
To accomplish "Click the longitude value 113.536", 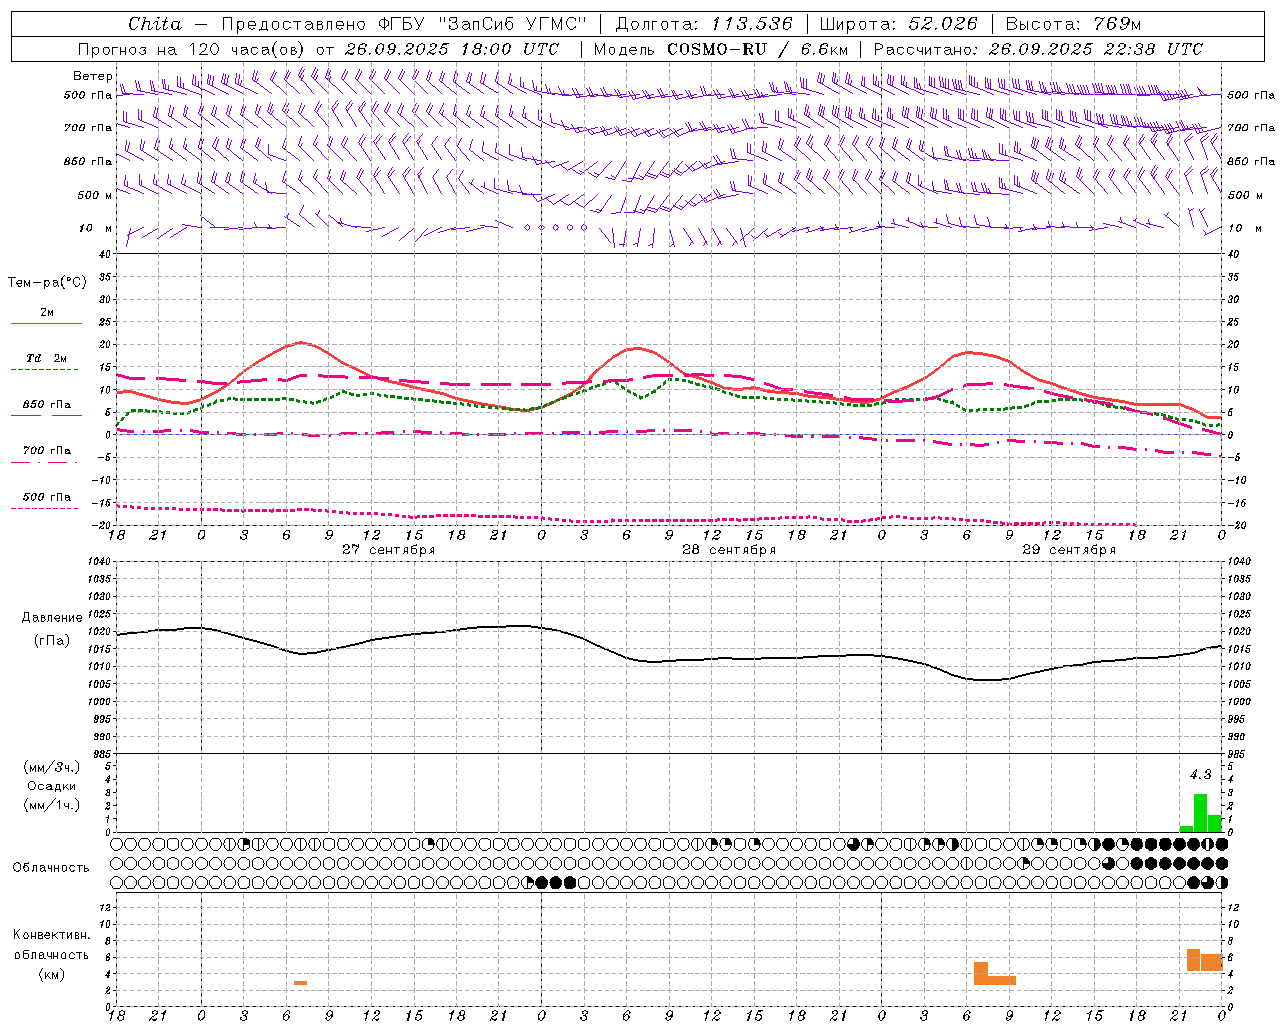I will [752, 24].
